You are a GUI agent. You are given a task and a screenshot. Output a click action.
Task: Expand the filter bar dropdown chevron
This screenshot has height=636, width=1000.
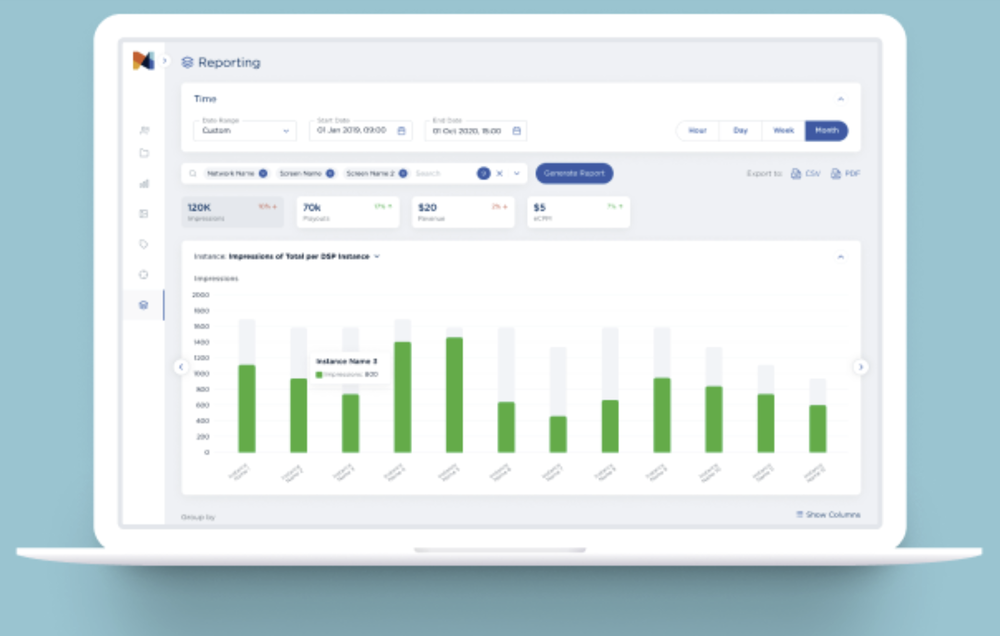[x=517, y=174]
